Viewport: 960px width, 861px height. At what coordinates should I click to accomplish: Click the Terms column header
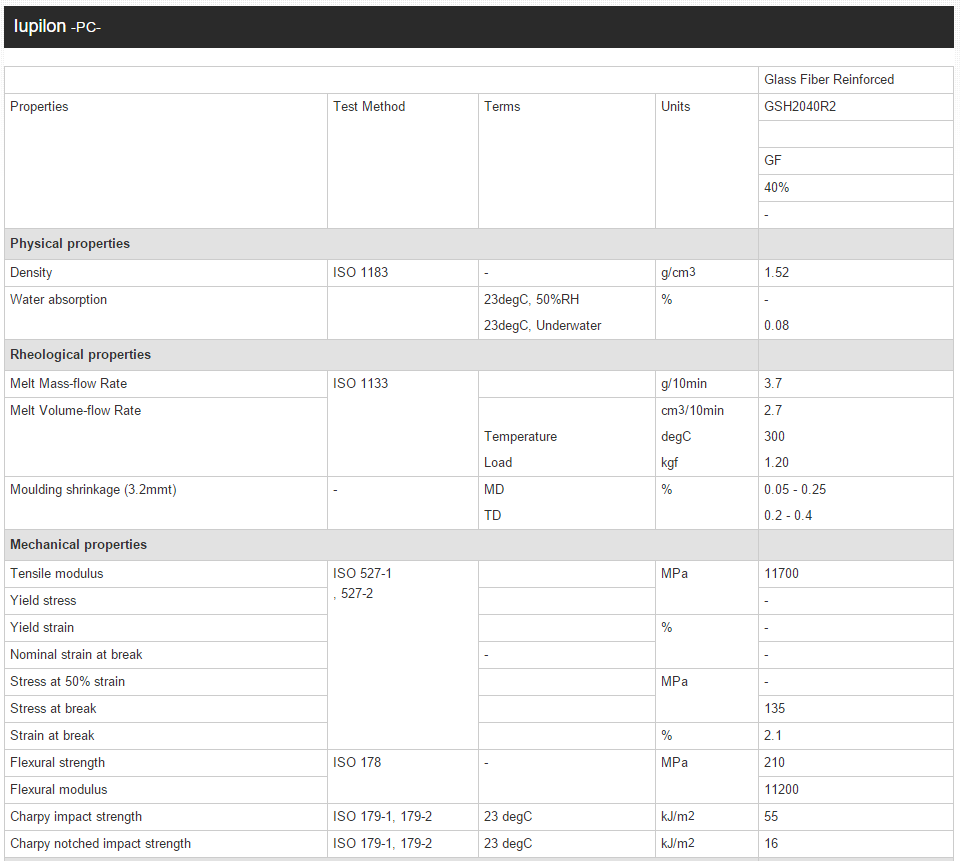coord(501,107)
